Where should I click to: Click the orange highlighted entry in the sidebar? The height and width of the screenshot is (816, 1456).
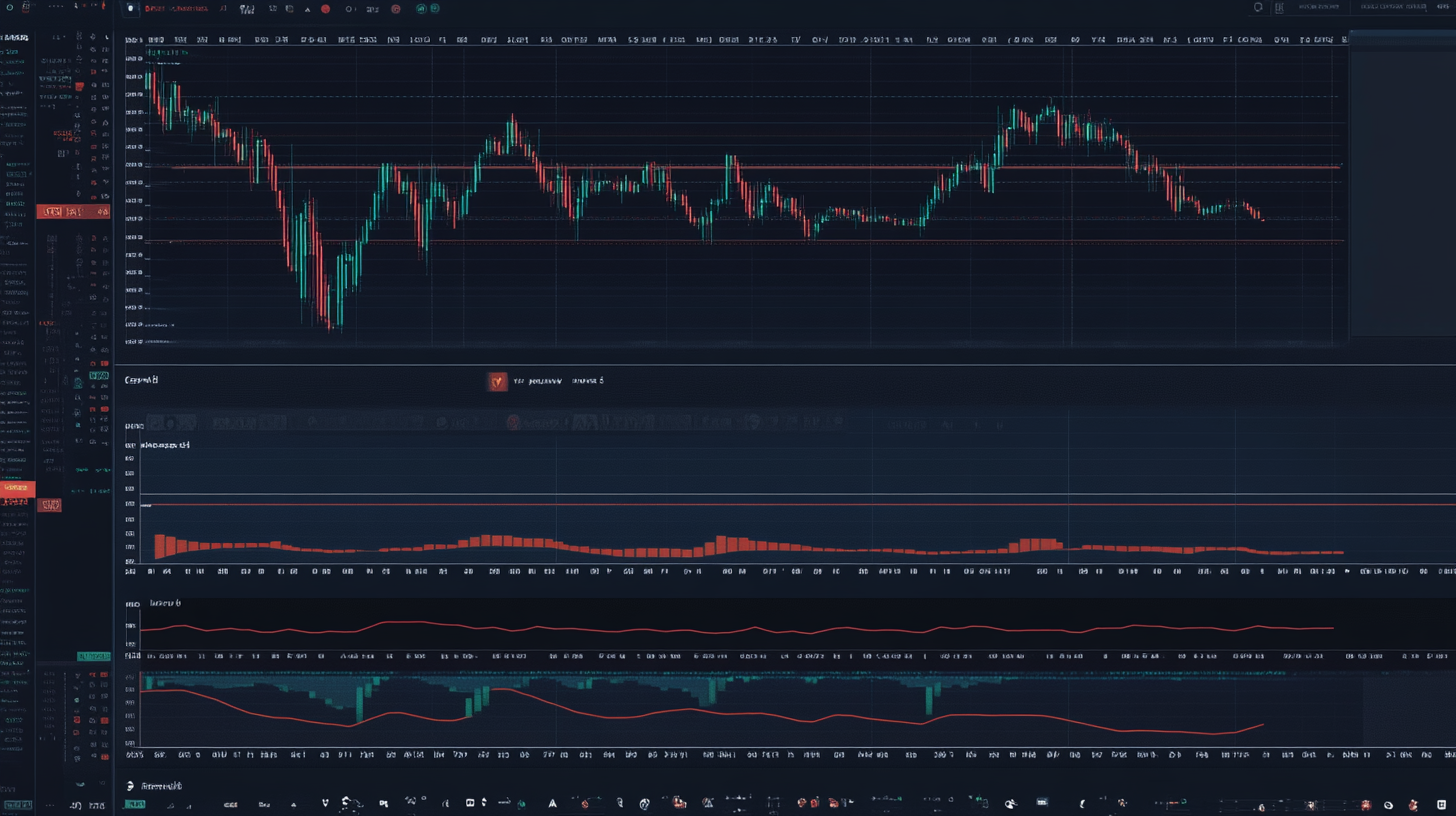16,487
